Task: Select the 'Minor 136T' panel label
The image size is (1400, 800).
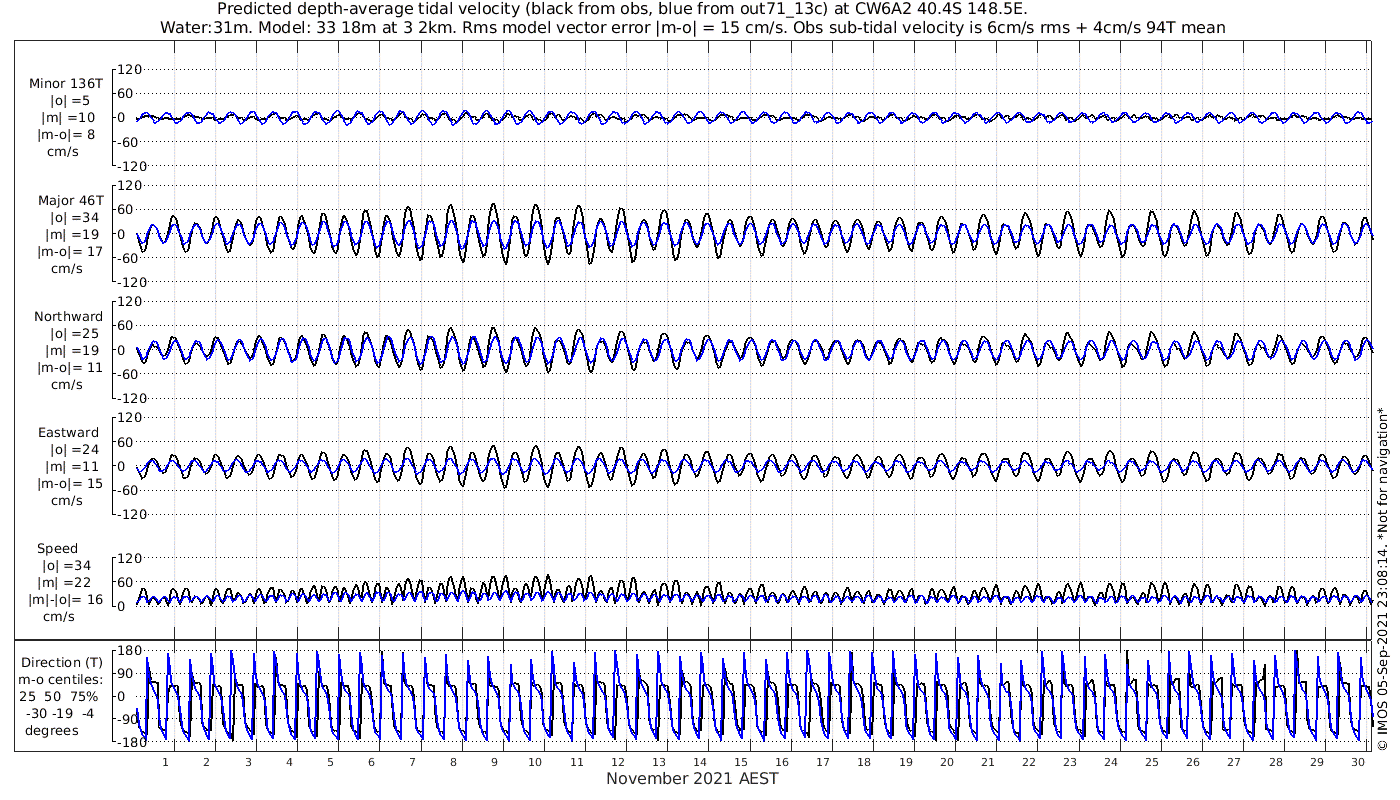Action: [x=66, y=84]
